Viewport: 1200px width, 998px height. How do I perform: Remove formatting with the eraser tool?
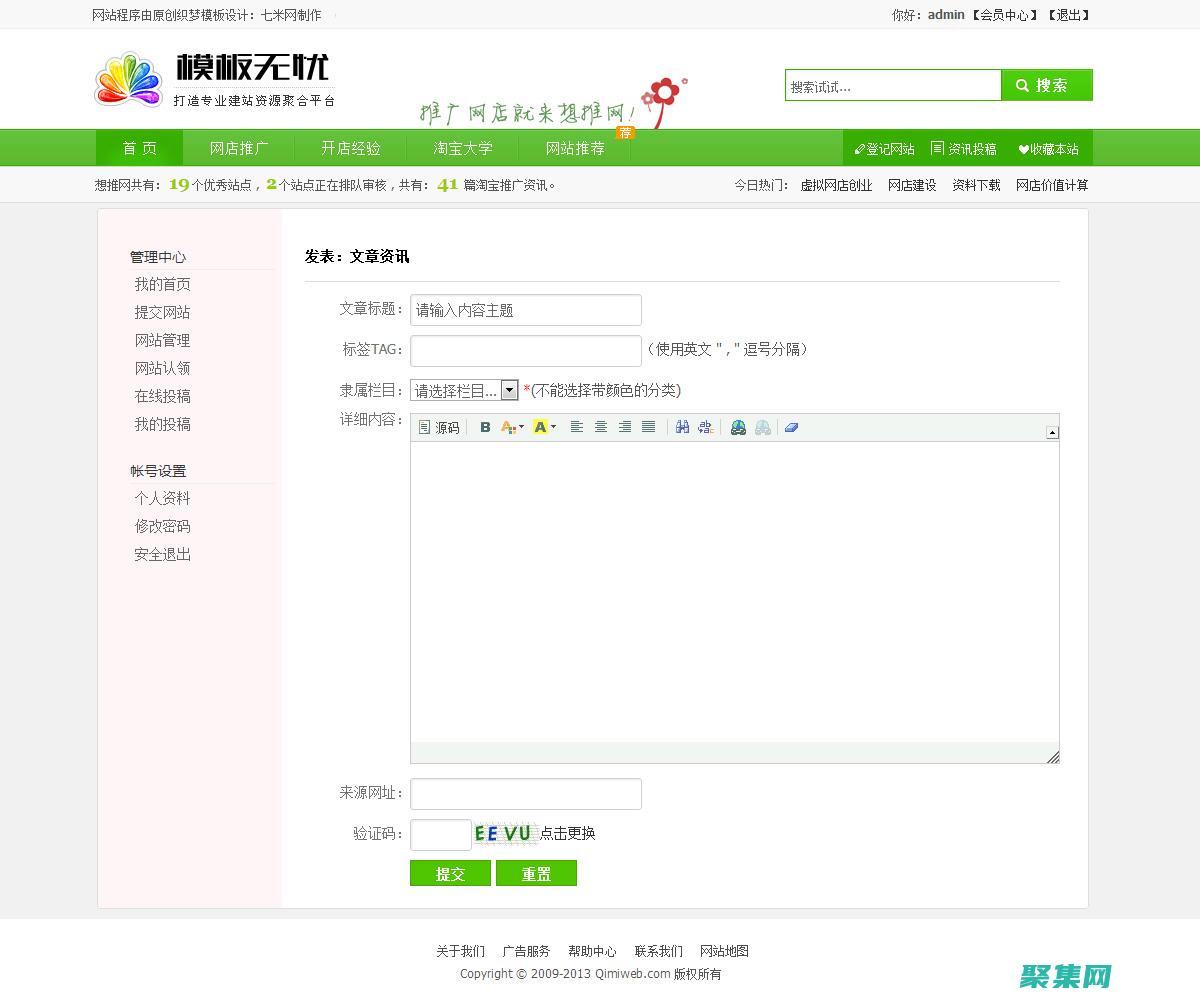[x=789, y=427]
